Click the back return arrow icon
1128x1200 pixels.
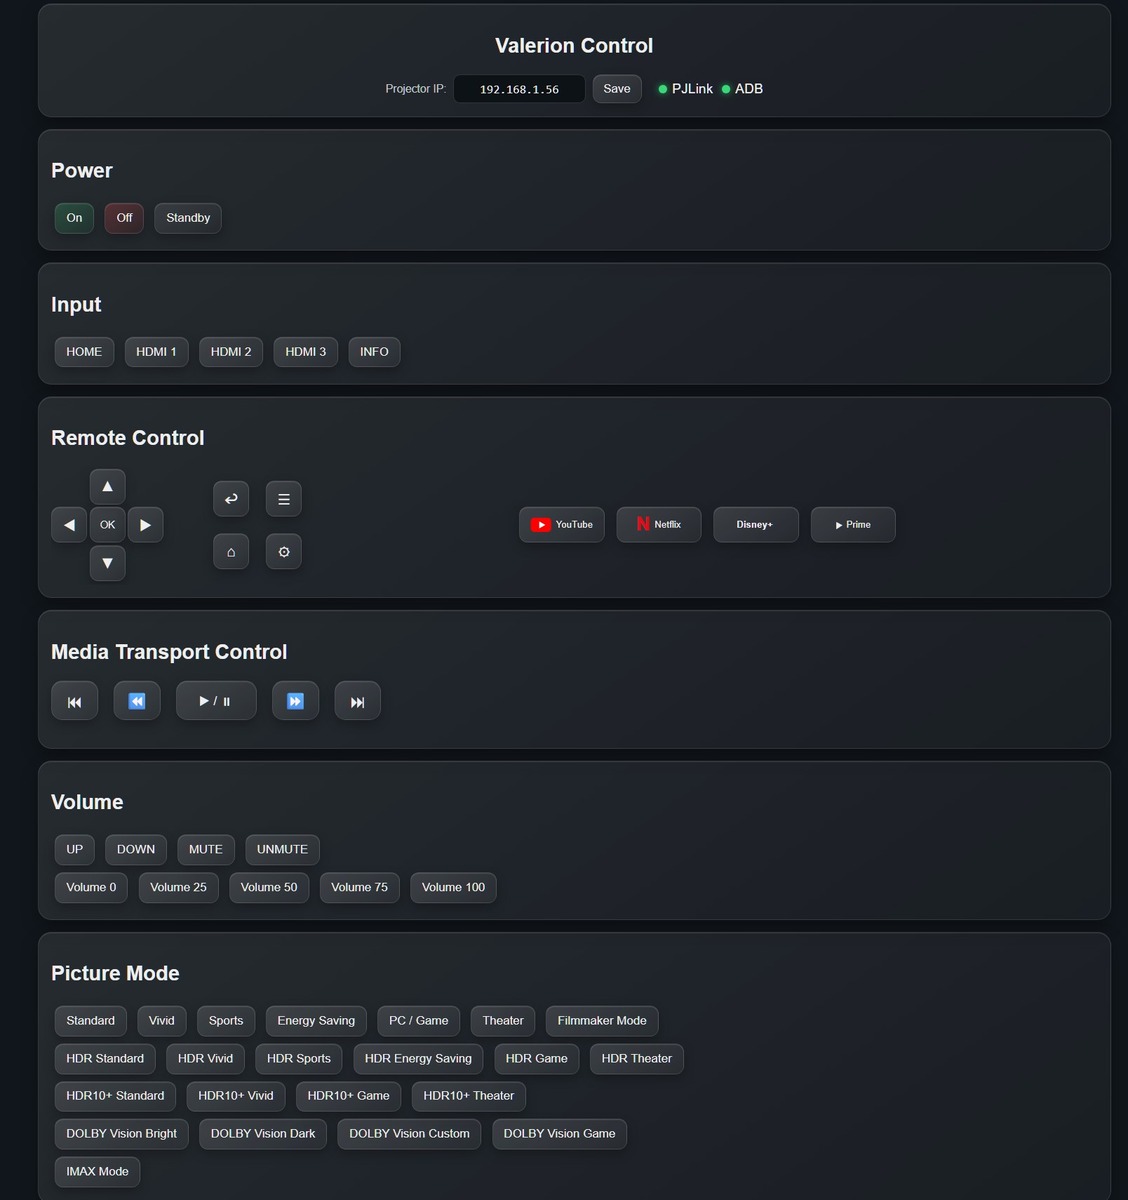[231, 499]
